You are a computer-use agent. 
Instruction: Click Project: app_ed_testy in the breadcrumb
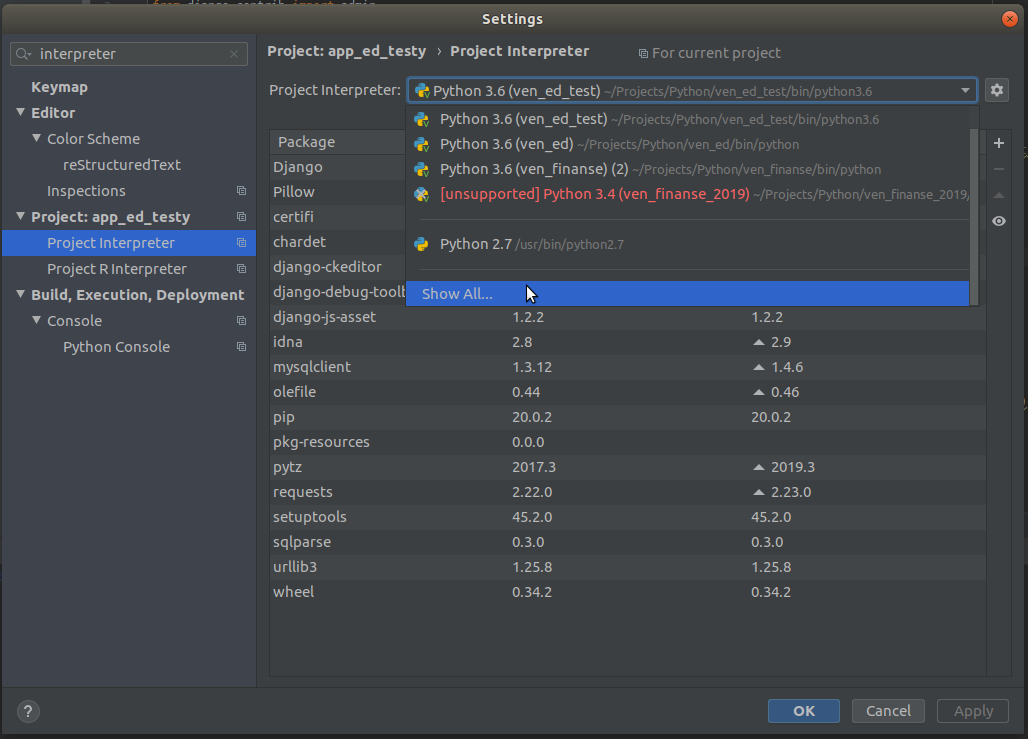[347, 51]
